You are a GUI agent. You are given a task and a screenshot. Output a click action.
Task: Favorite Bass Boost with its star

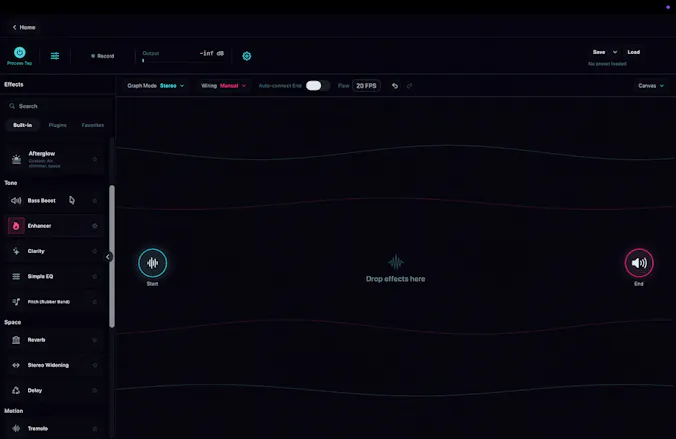[94, 201]
